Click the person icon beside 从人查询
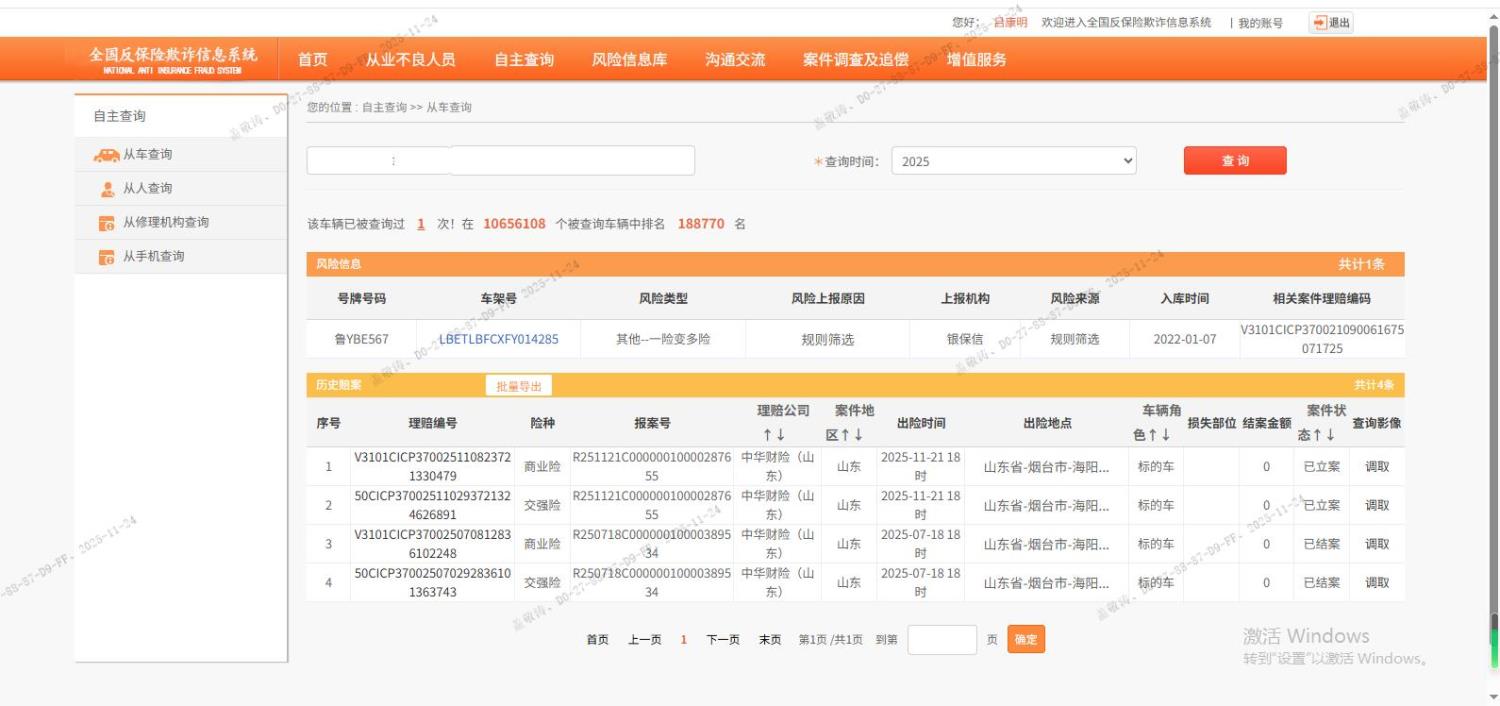 [107, 189]
